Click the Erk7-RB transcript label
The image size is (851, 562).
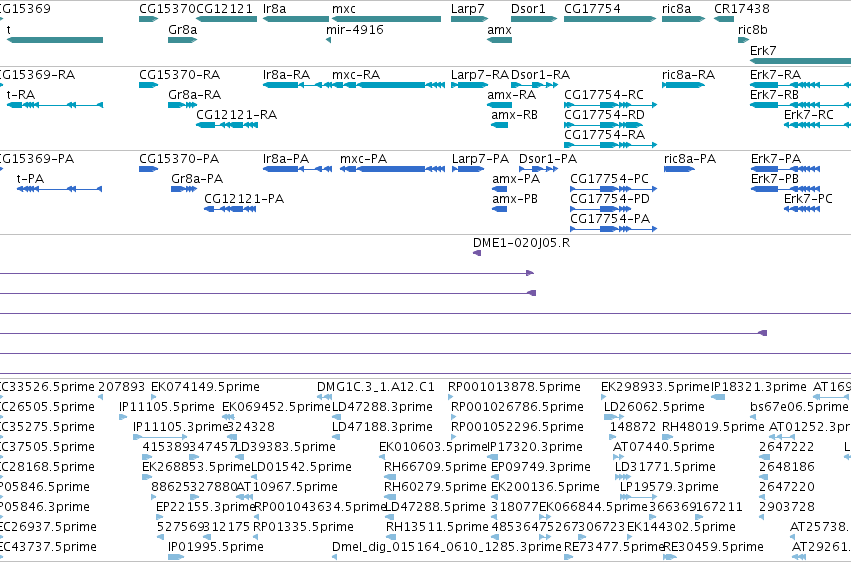(x=774, y=95)
